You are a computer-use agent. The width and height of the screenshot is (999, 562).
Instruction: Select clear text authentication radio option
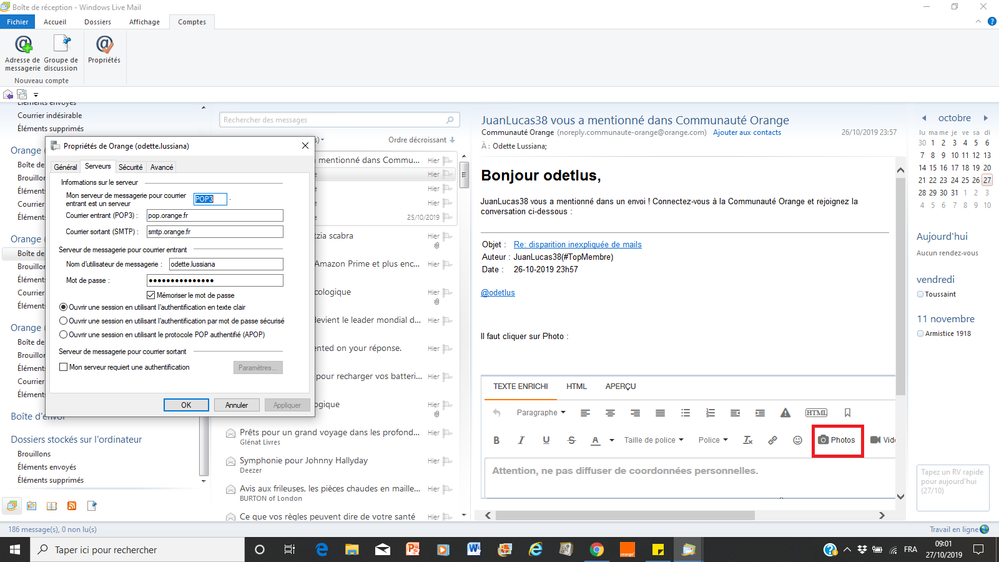[x=63, y=307]
